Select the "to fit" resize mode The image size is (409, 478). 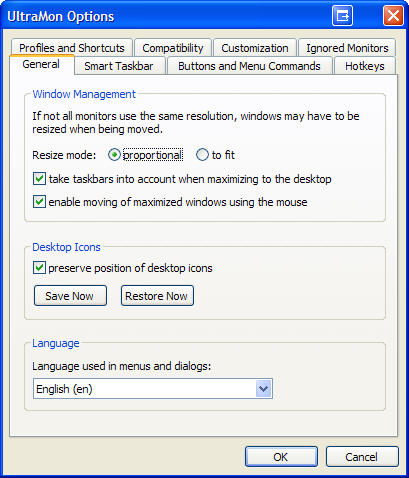[202, 155]
